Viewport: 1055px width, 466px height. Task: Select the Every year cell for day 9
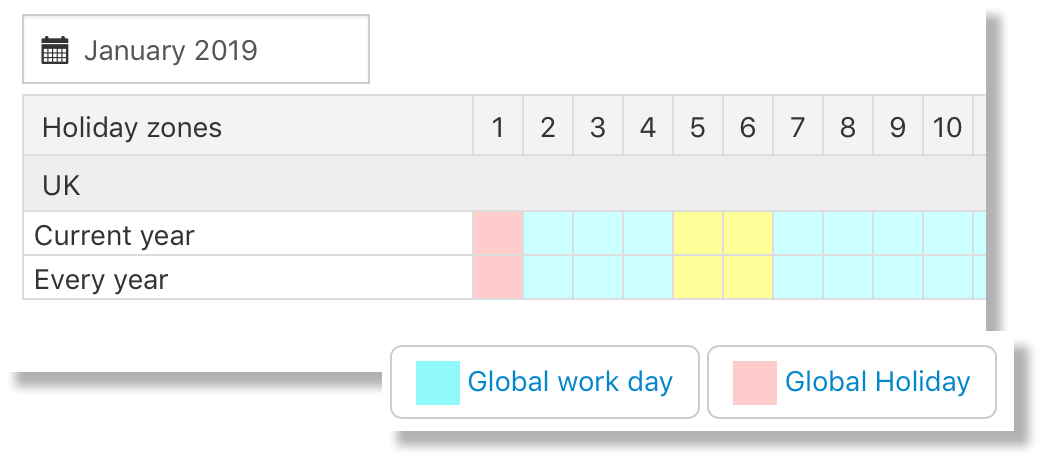coord(898,278)
